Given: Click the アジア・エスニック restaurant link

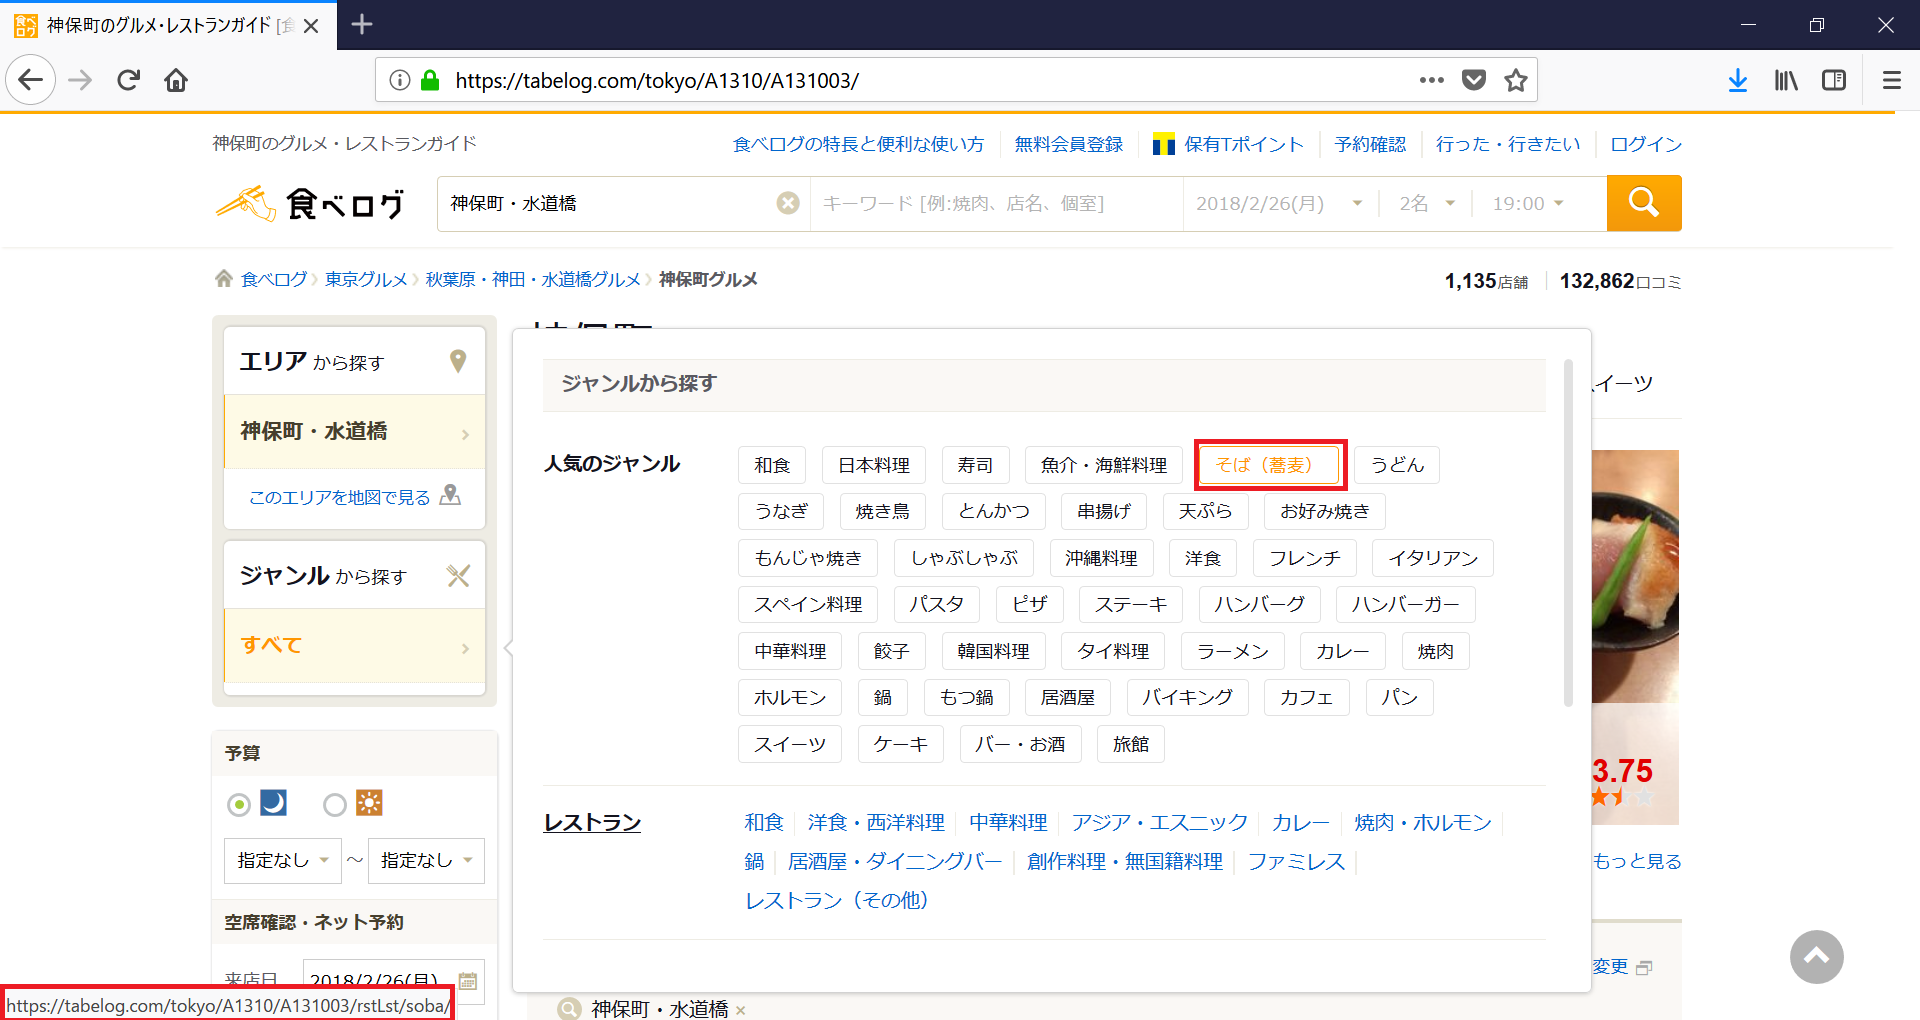Looking at the screenshot, I should [x=1160, y=823].
